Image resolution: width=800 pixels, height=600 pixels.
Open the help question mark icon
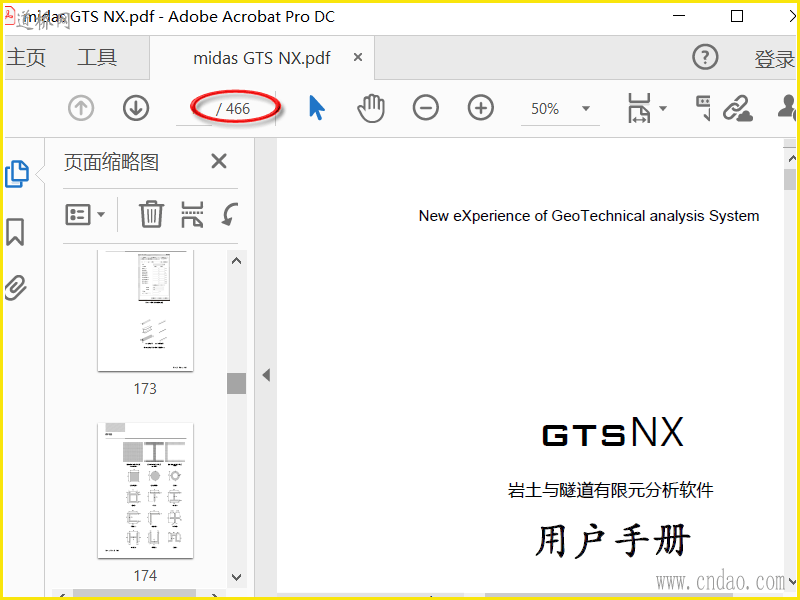[705, 57]
